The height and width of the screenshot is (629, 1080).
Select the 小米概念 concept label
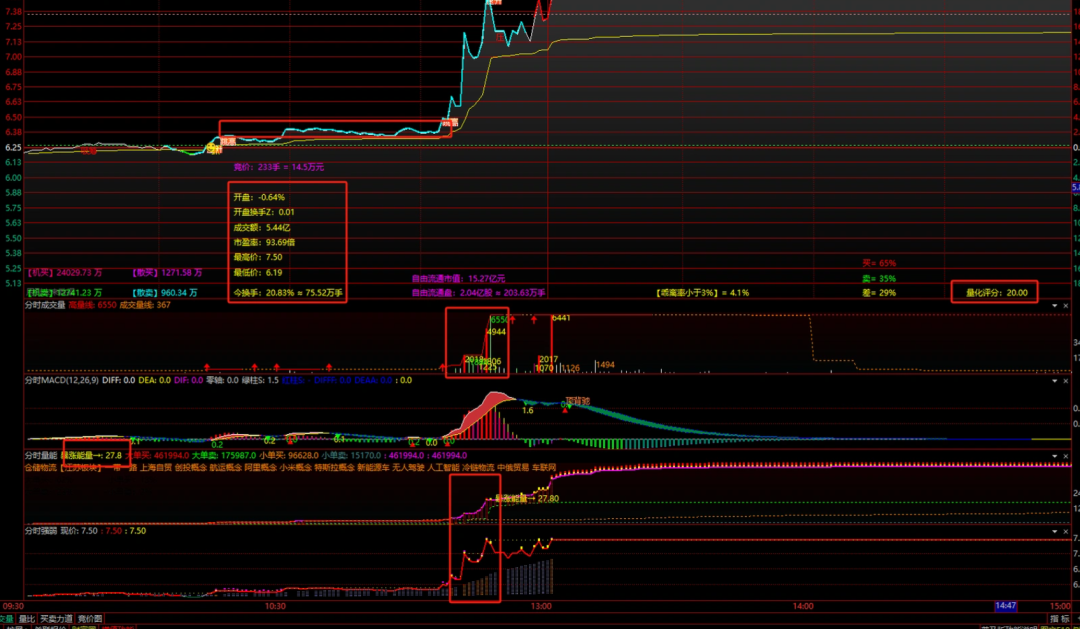pyautogui.click(x=295, y=468)
